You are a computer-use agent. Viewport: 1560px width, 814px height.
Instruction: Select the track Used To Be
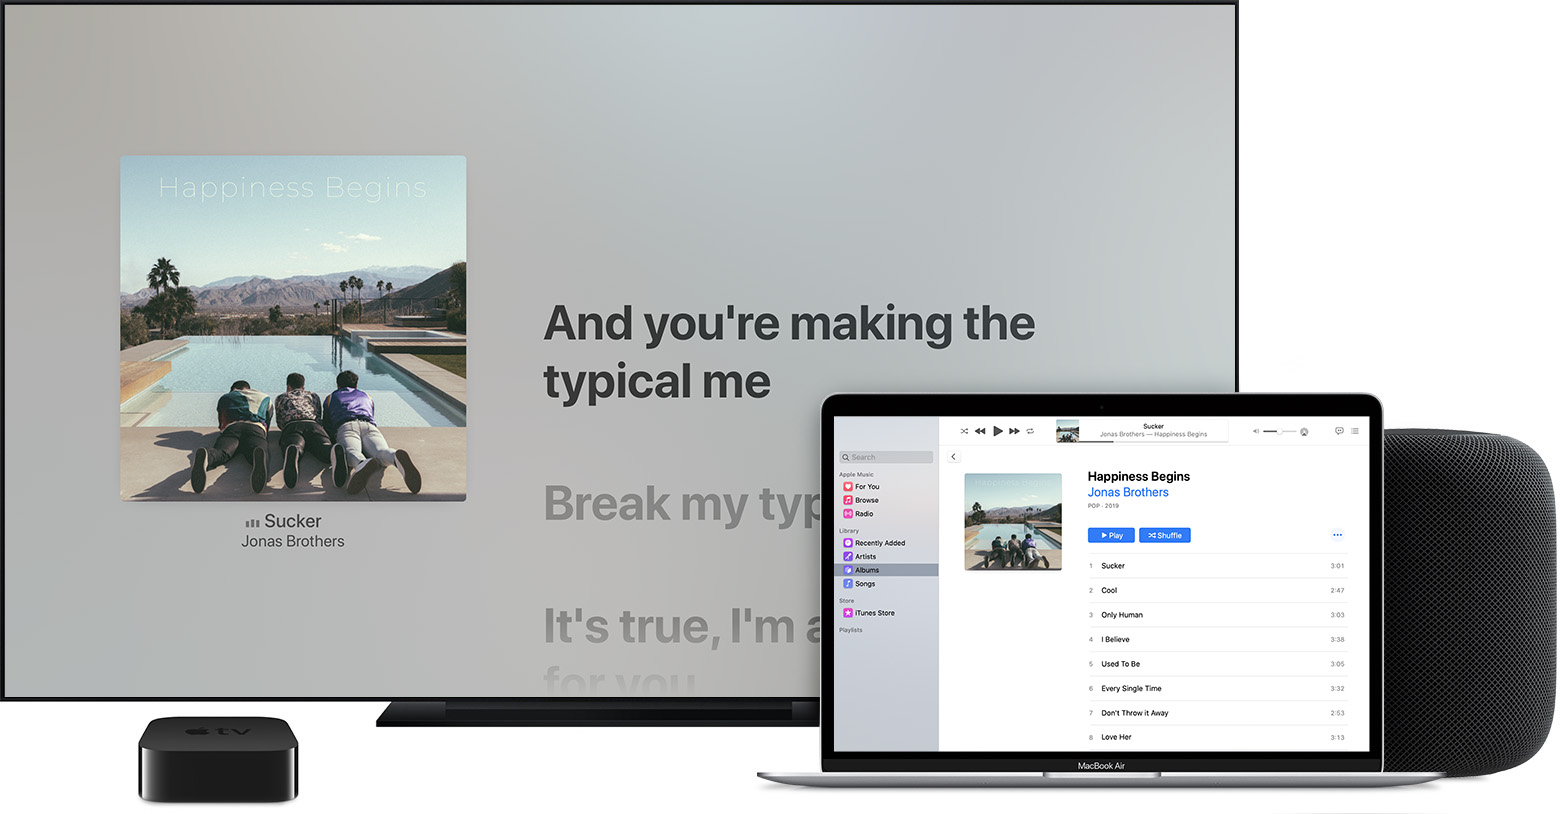click(x=1217, y=664)
